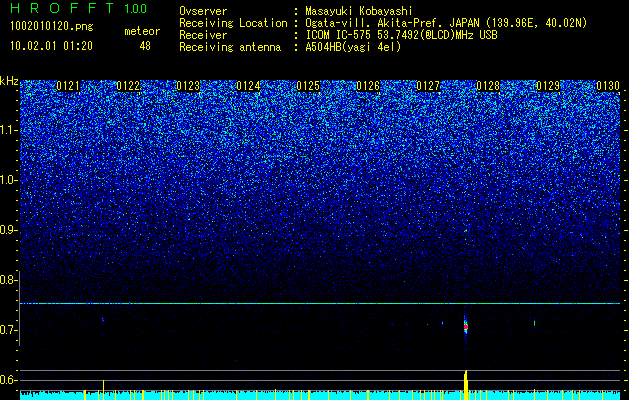Select the 0123 time label
629x400 pixels.
point(188,86)
